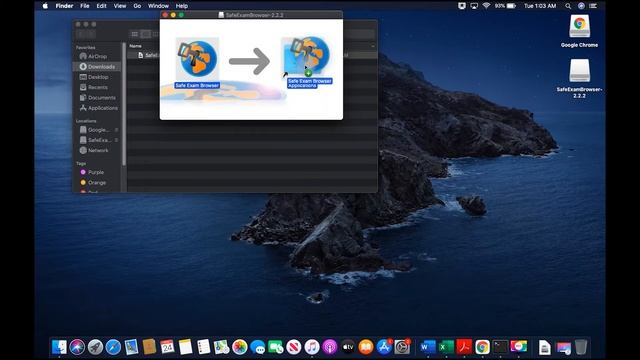The image size is (640, 360).
Task: Open Microsoft Word from the Dock
Action: (x=428, y=347)
